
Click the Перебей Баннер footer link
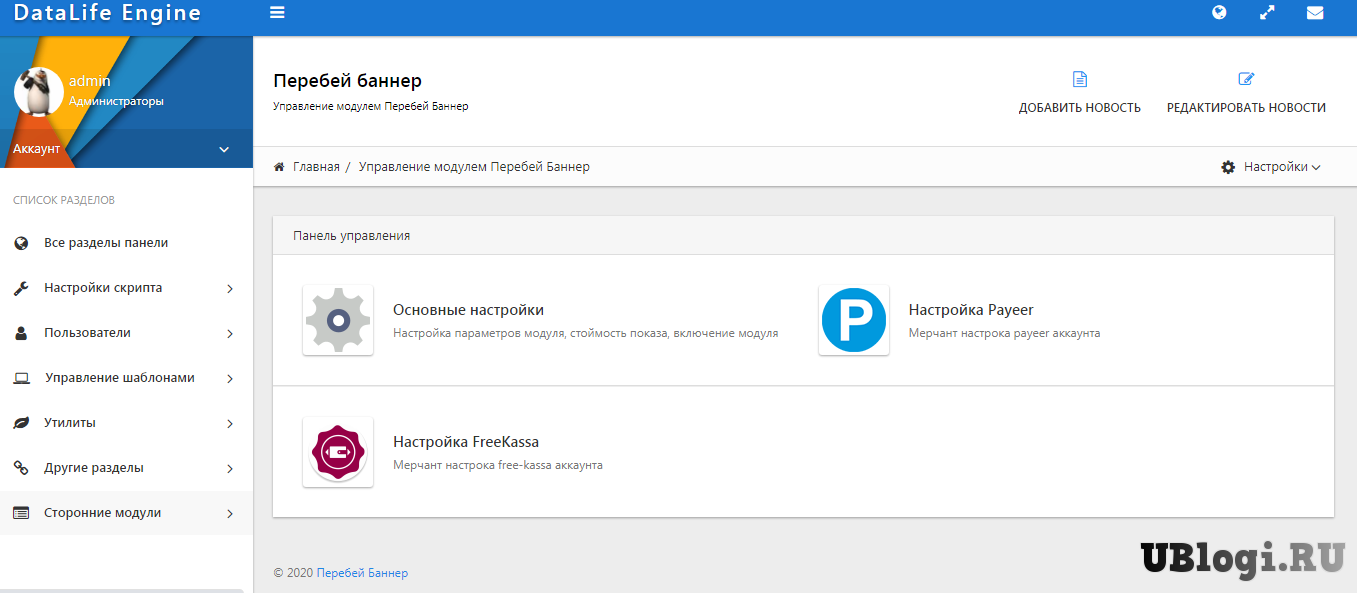tap(362, 573)
